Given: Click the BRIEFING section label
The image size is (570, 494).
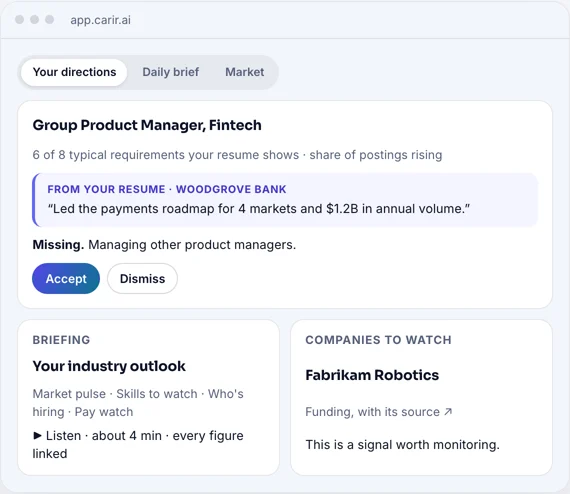Looking at the screenshot, I should 61,340.
